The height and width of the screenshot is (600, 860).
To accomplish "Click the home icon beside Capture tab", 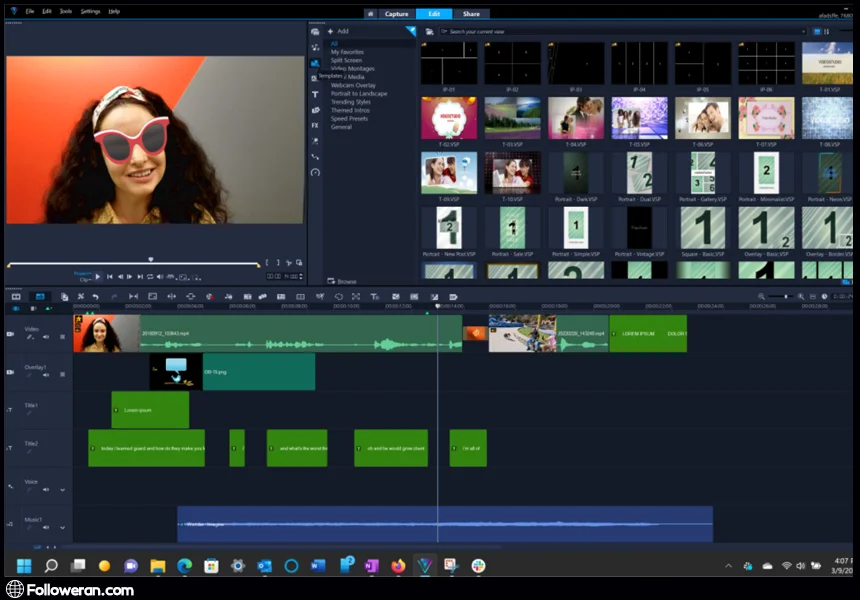I will click(370, 14).
